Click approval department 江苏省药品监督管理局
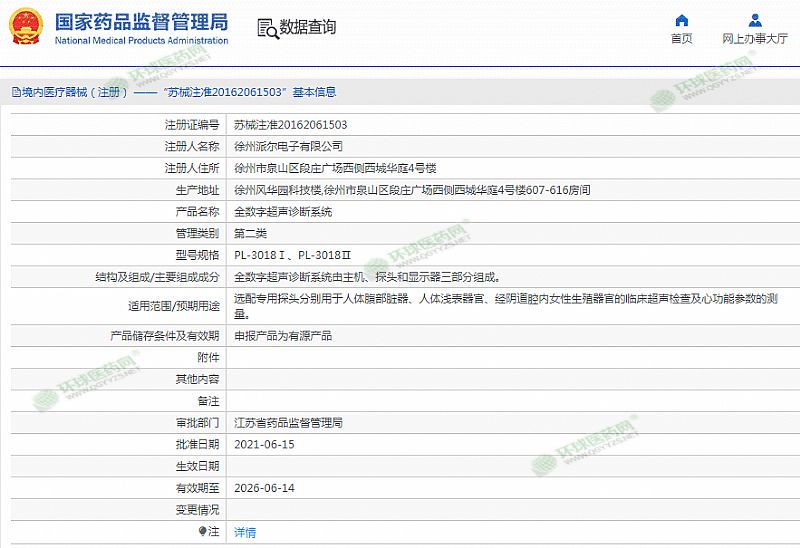The width and height of the screenshot is (800, 548). tap(288, 423)
